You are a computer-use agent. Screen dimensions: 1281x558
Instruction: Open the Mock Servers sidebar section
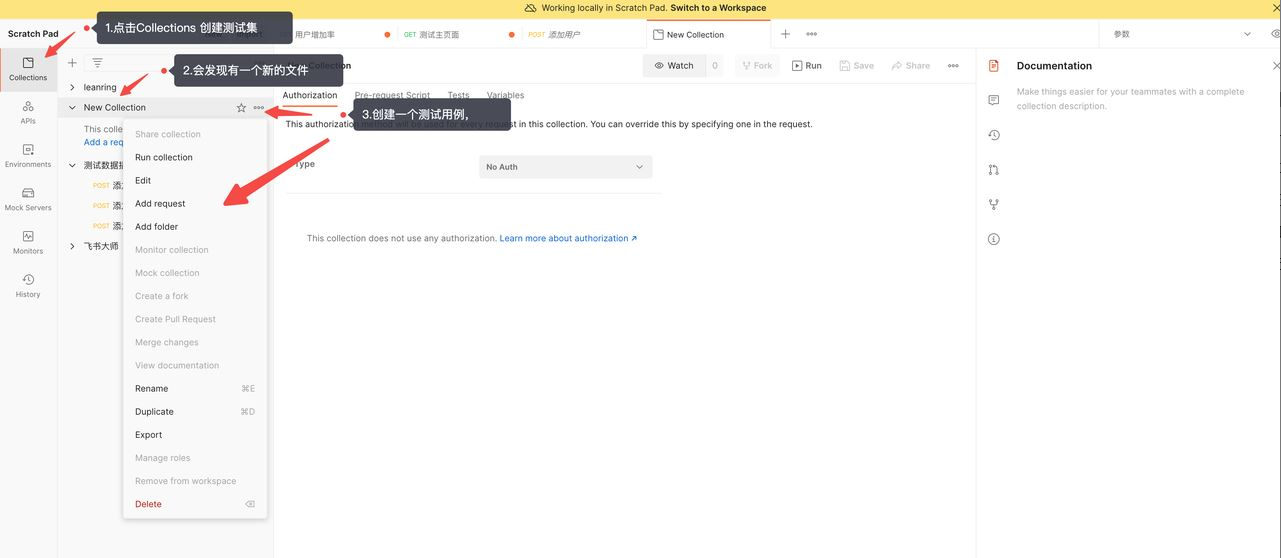tap(28, 199)
